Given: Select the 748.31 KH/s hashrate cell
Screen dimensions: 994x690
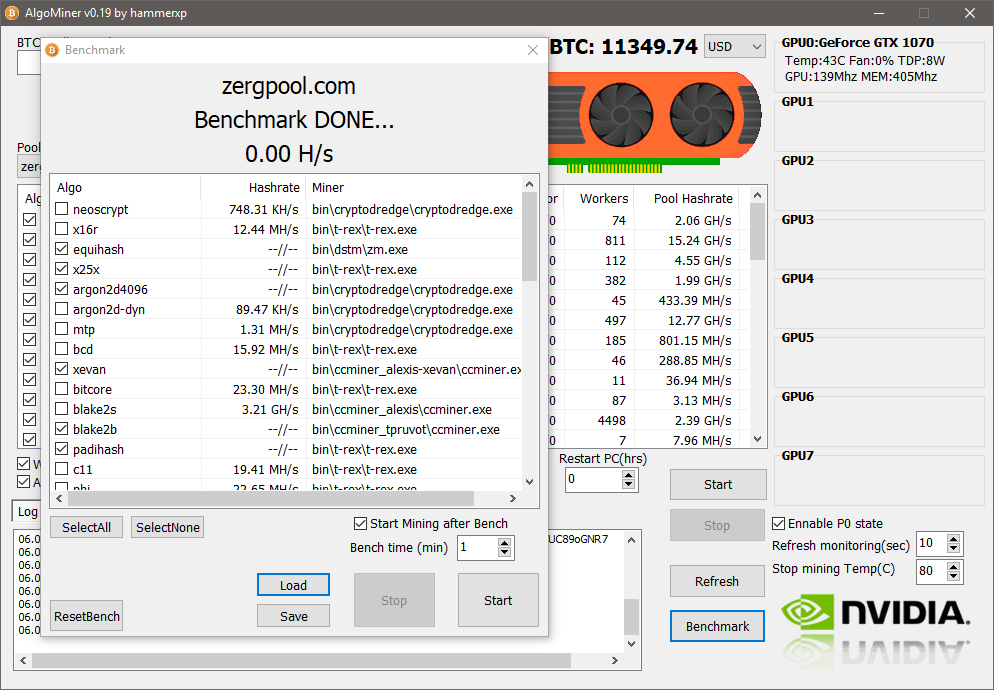Looking at the screenshot, I should 264,209.
